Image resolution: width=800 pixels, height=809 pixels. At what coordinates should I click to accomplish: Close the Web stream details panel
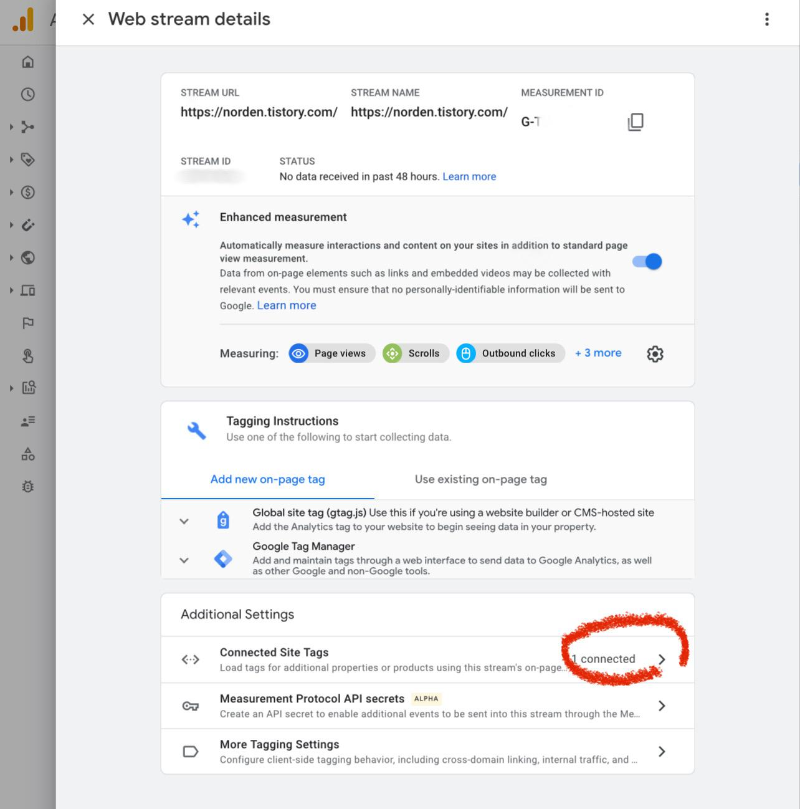click(88, 20)
